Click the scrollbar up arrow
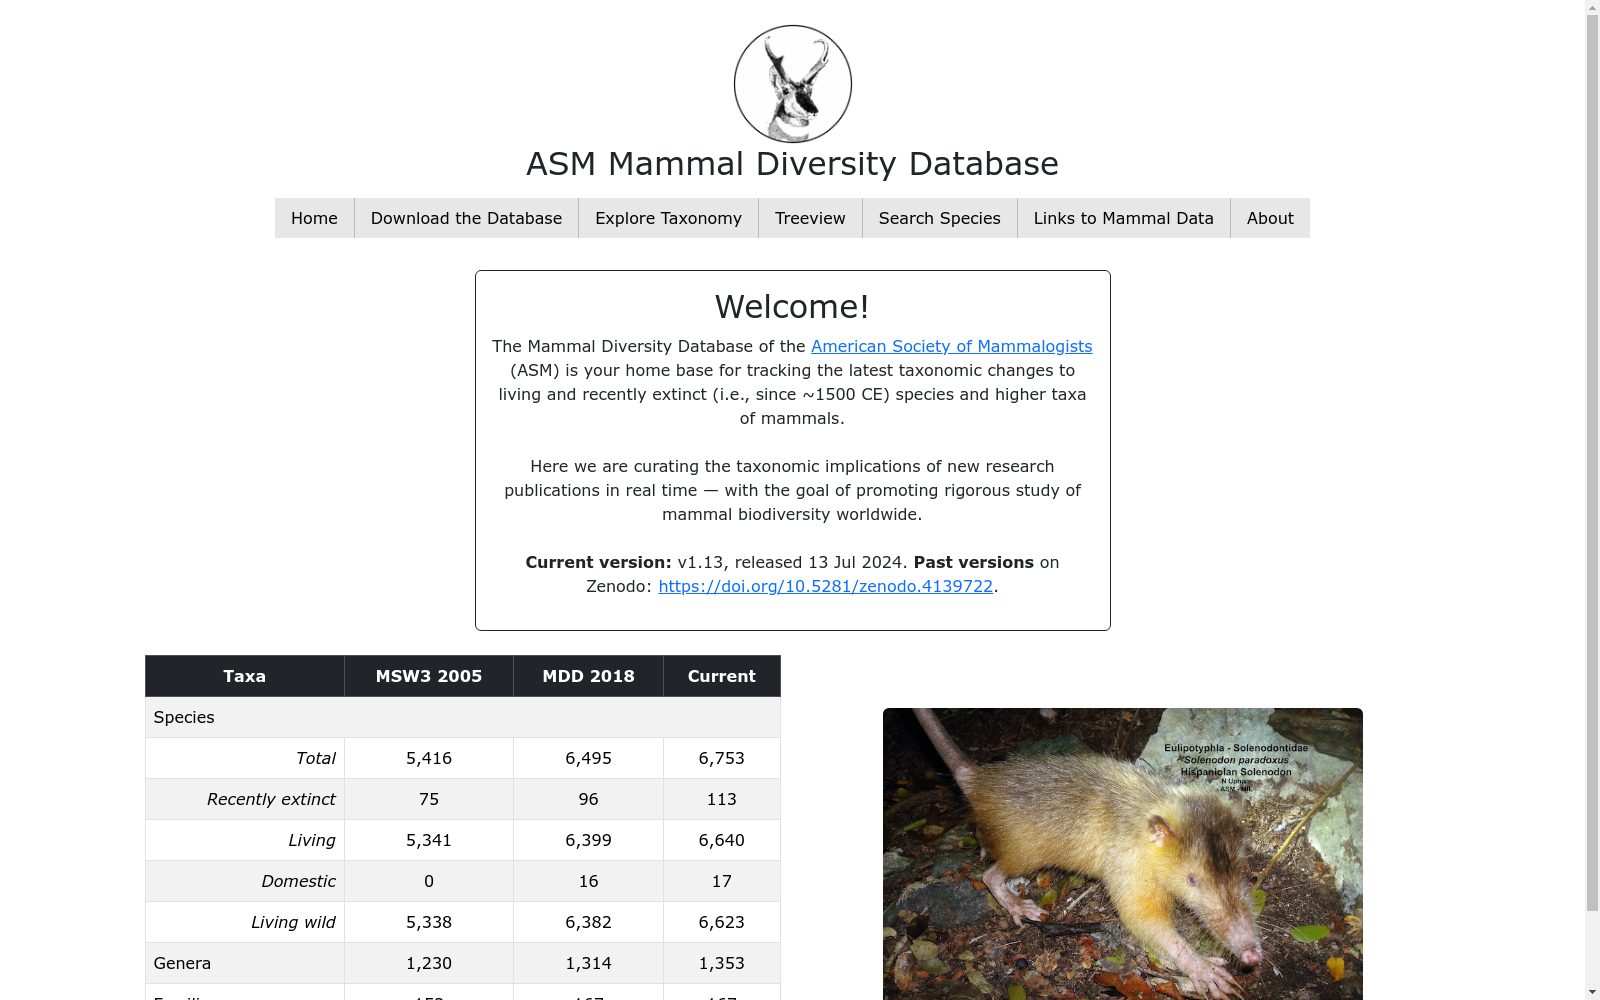The width and height of the screenshot is (1600, 1000). point(1592,7)
